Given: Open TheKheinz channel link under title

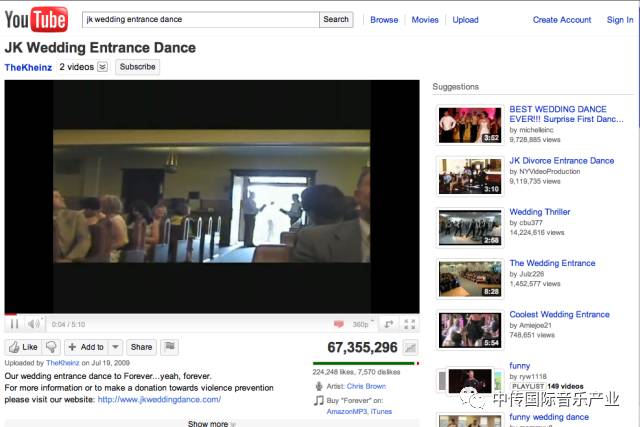Looking at the screenshot, I should (28, 67).
